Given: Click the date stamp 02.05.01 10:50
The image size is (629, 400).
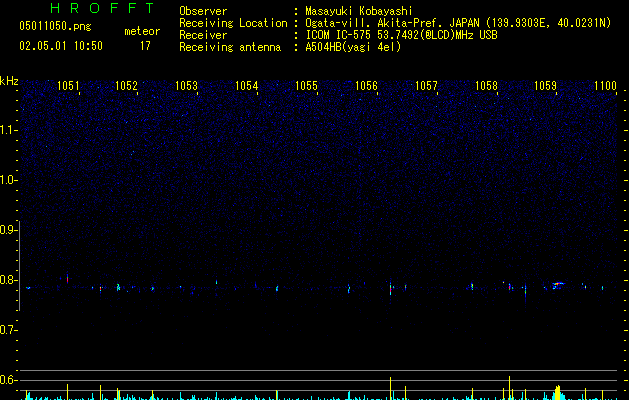Looking at the screenshot, I should [61, 46].
